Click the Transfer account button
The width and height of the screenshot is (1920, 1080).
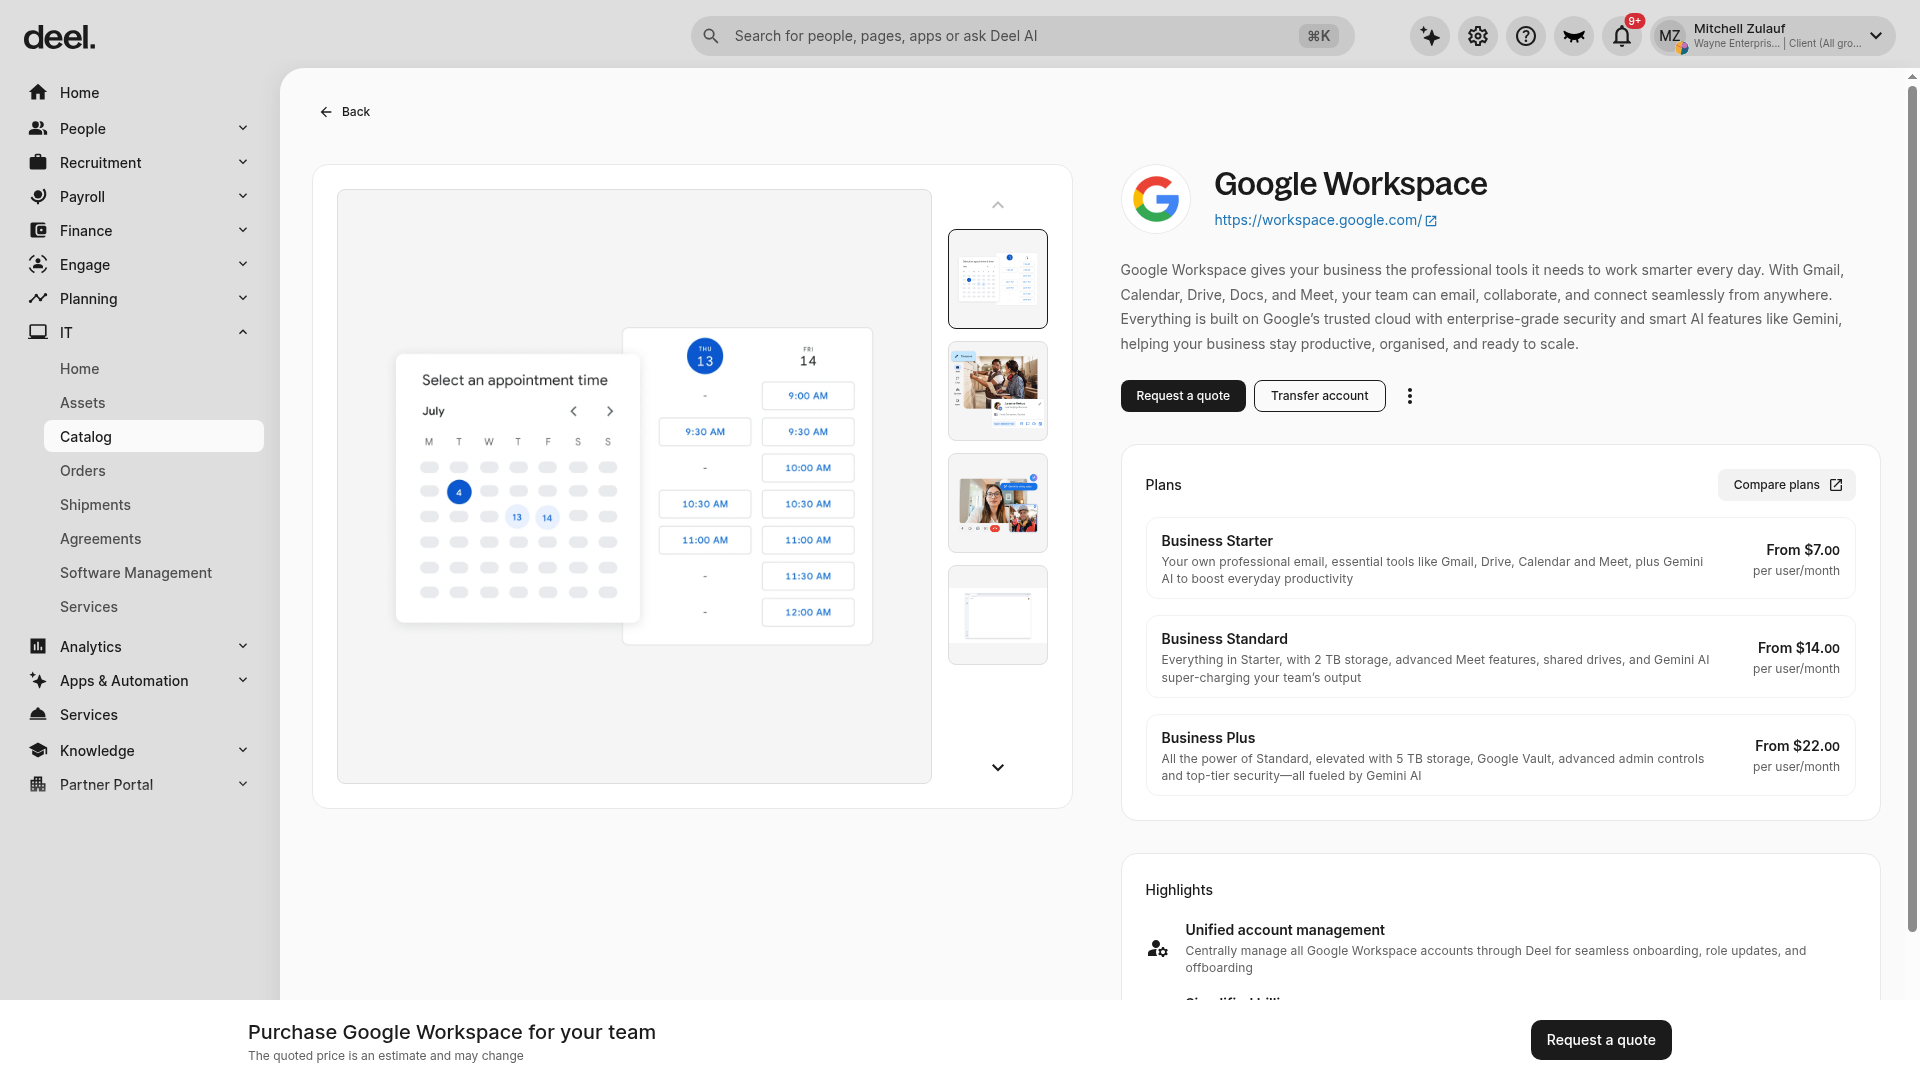pos(1320,396)
